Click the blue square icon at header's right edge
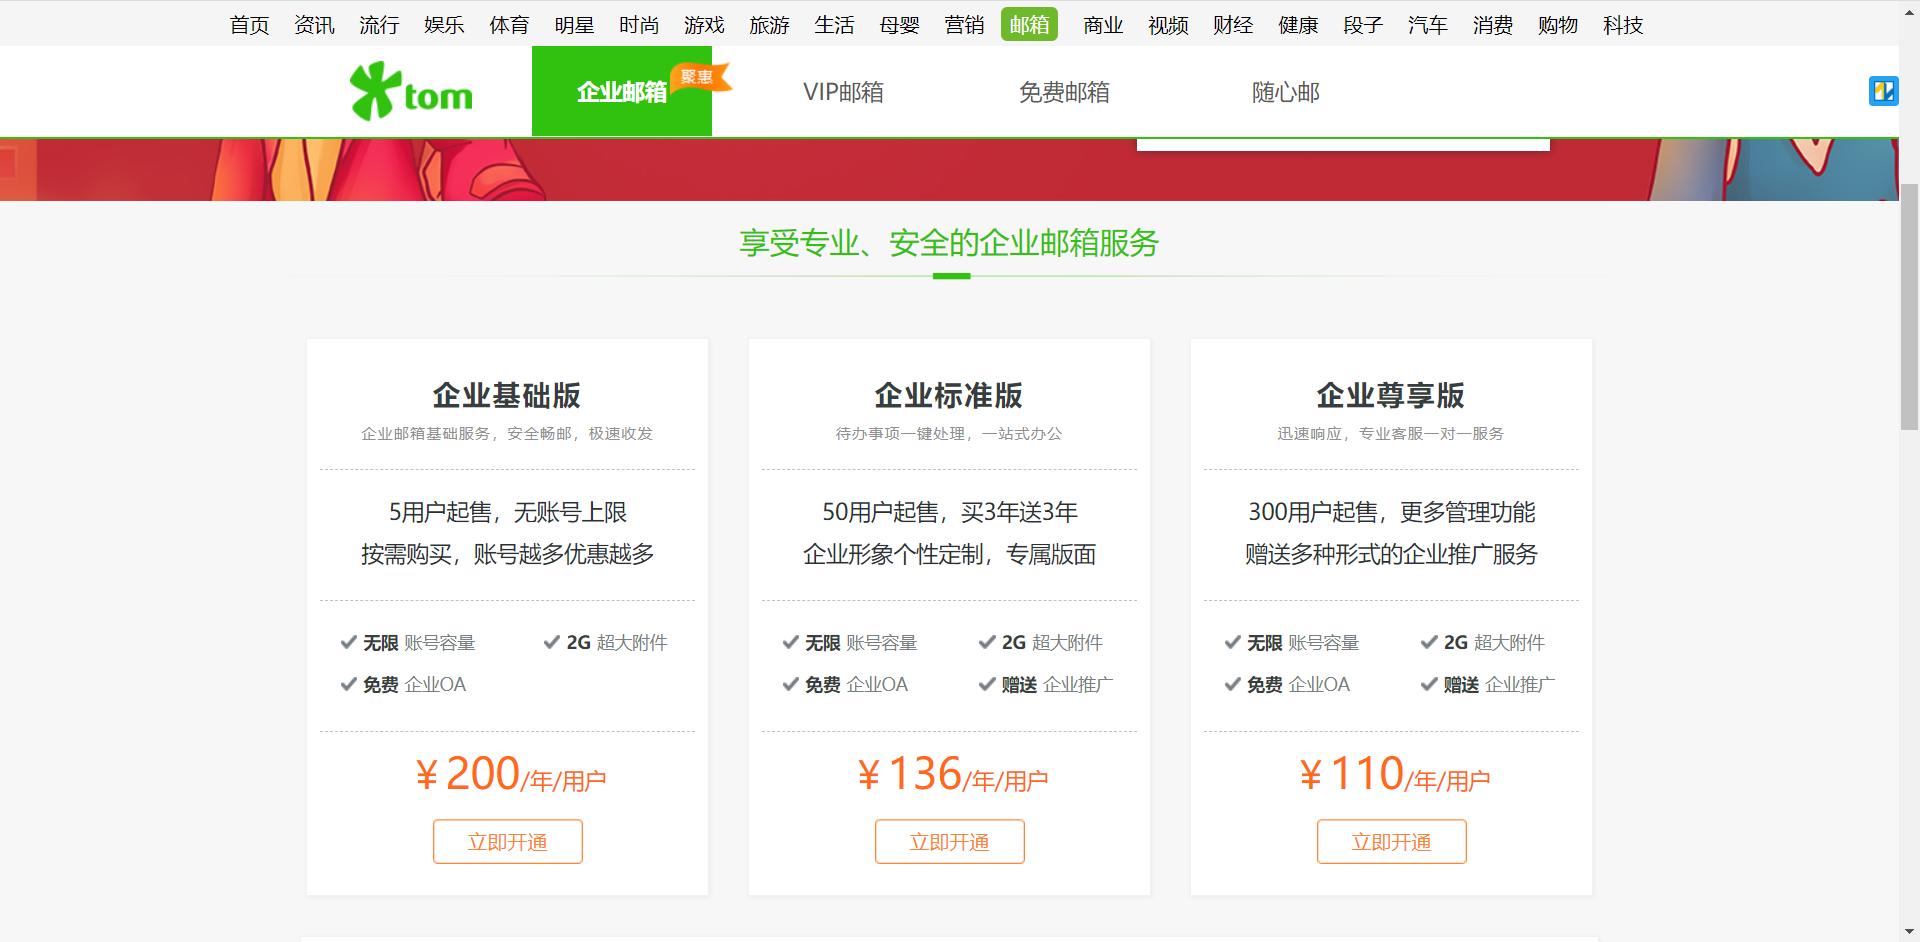This screenshot has width=1920, height=942. pyautogui.click(x=1884, y=90)
